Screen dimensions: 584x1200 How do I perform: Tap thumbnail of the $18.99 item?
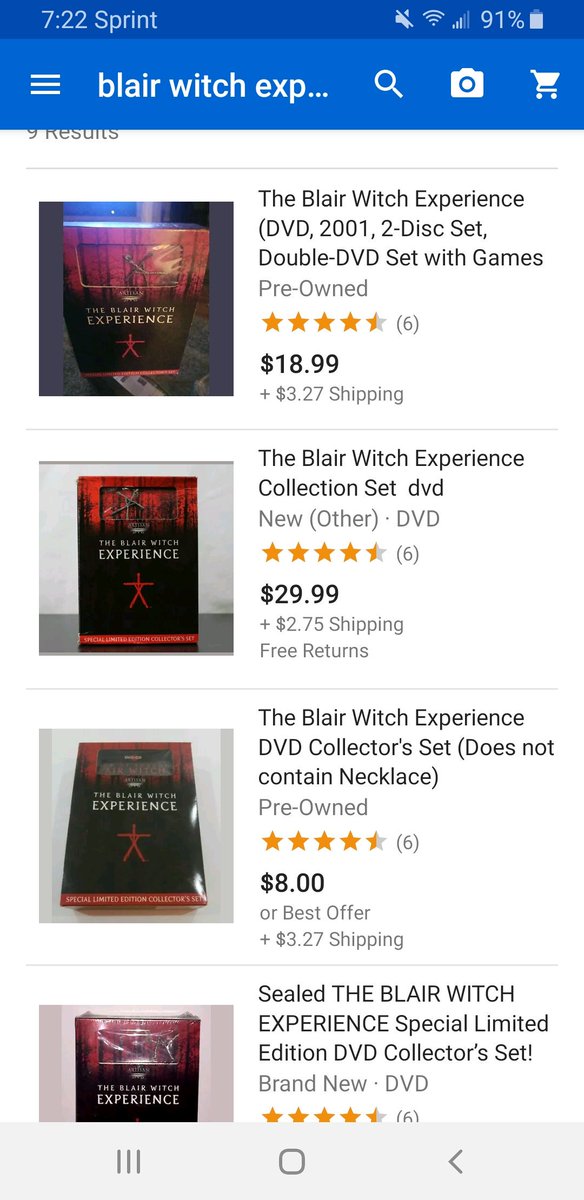click(136, 299)
